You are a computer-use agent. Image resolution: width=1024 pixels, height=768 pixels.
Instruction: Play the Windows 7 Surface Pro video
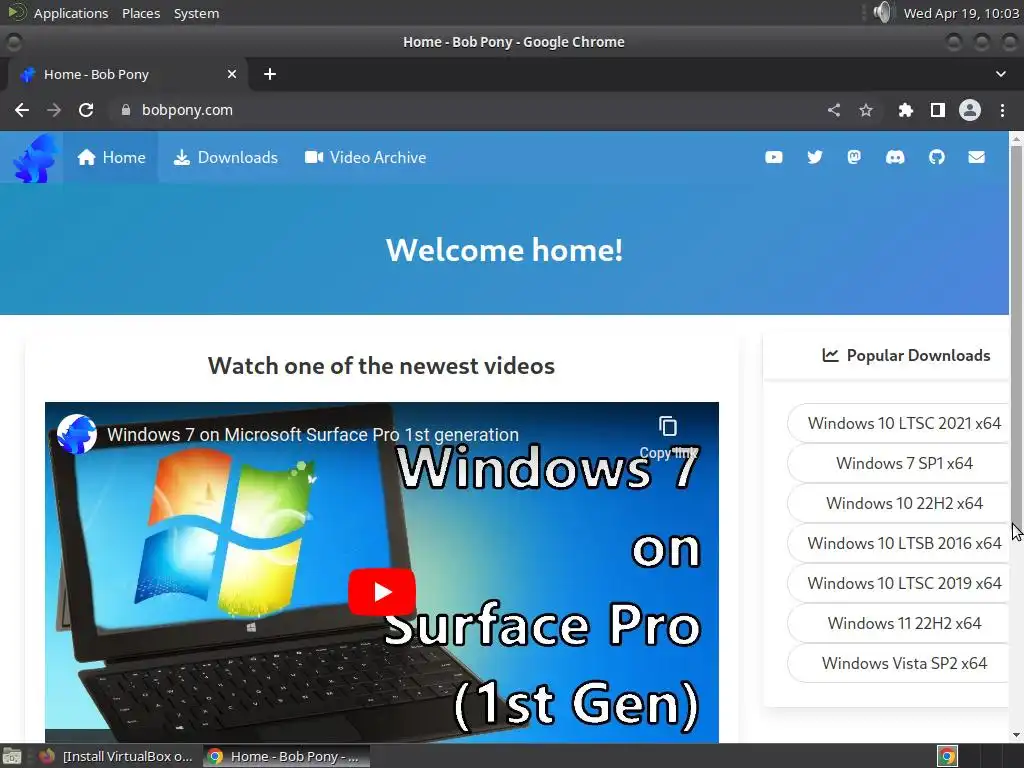click(x=381, y=592)
